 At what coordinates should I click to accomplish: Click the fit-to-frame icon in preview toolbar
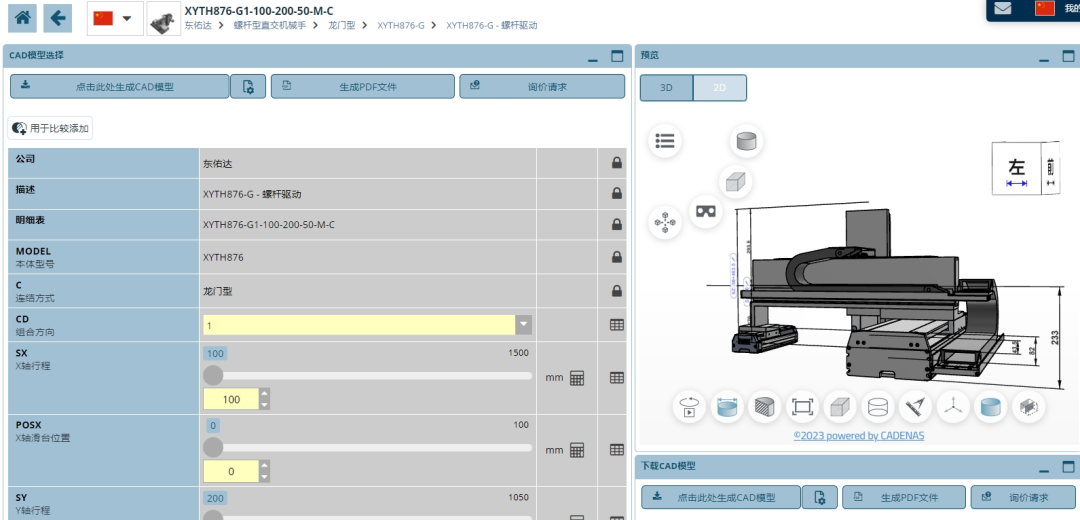[x=802, y=407]
